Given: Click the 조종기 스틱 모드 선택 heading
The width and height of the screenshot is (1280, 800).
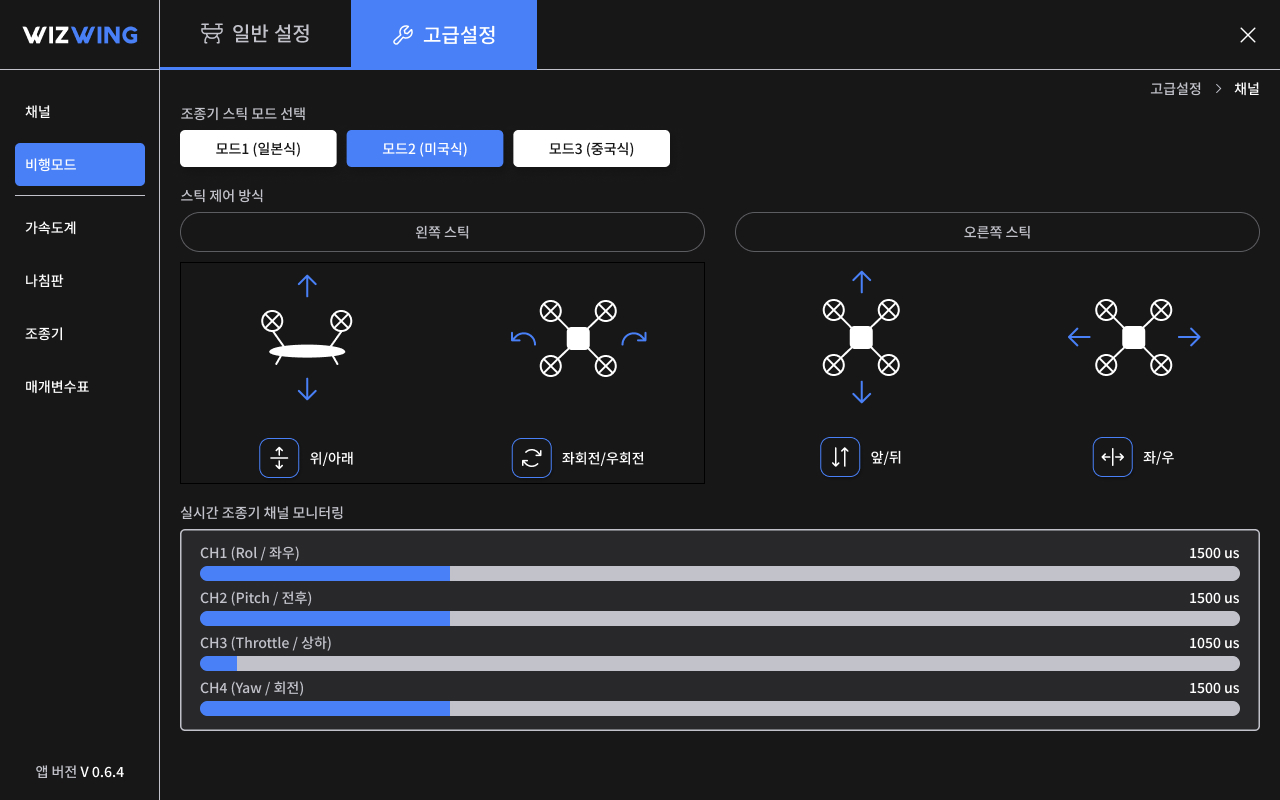Looking at the screenshot, I should point(243,114).
